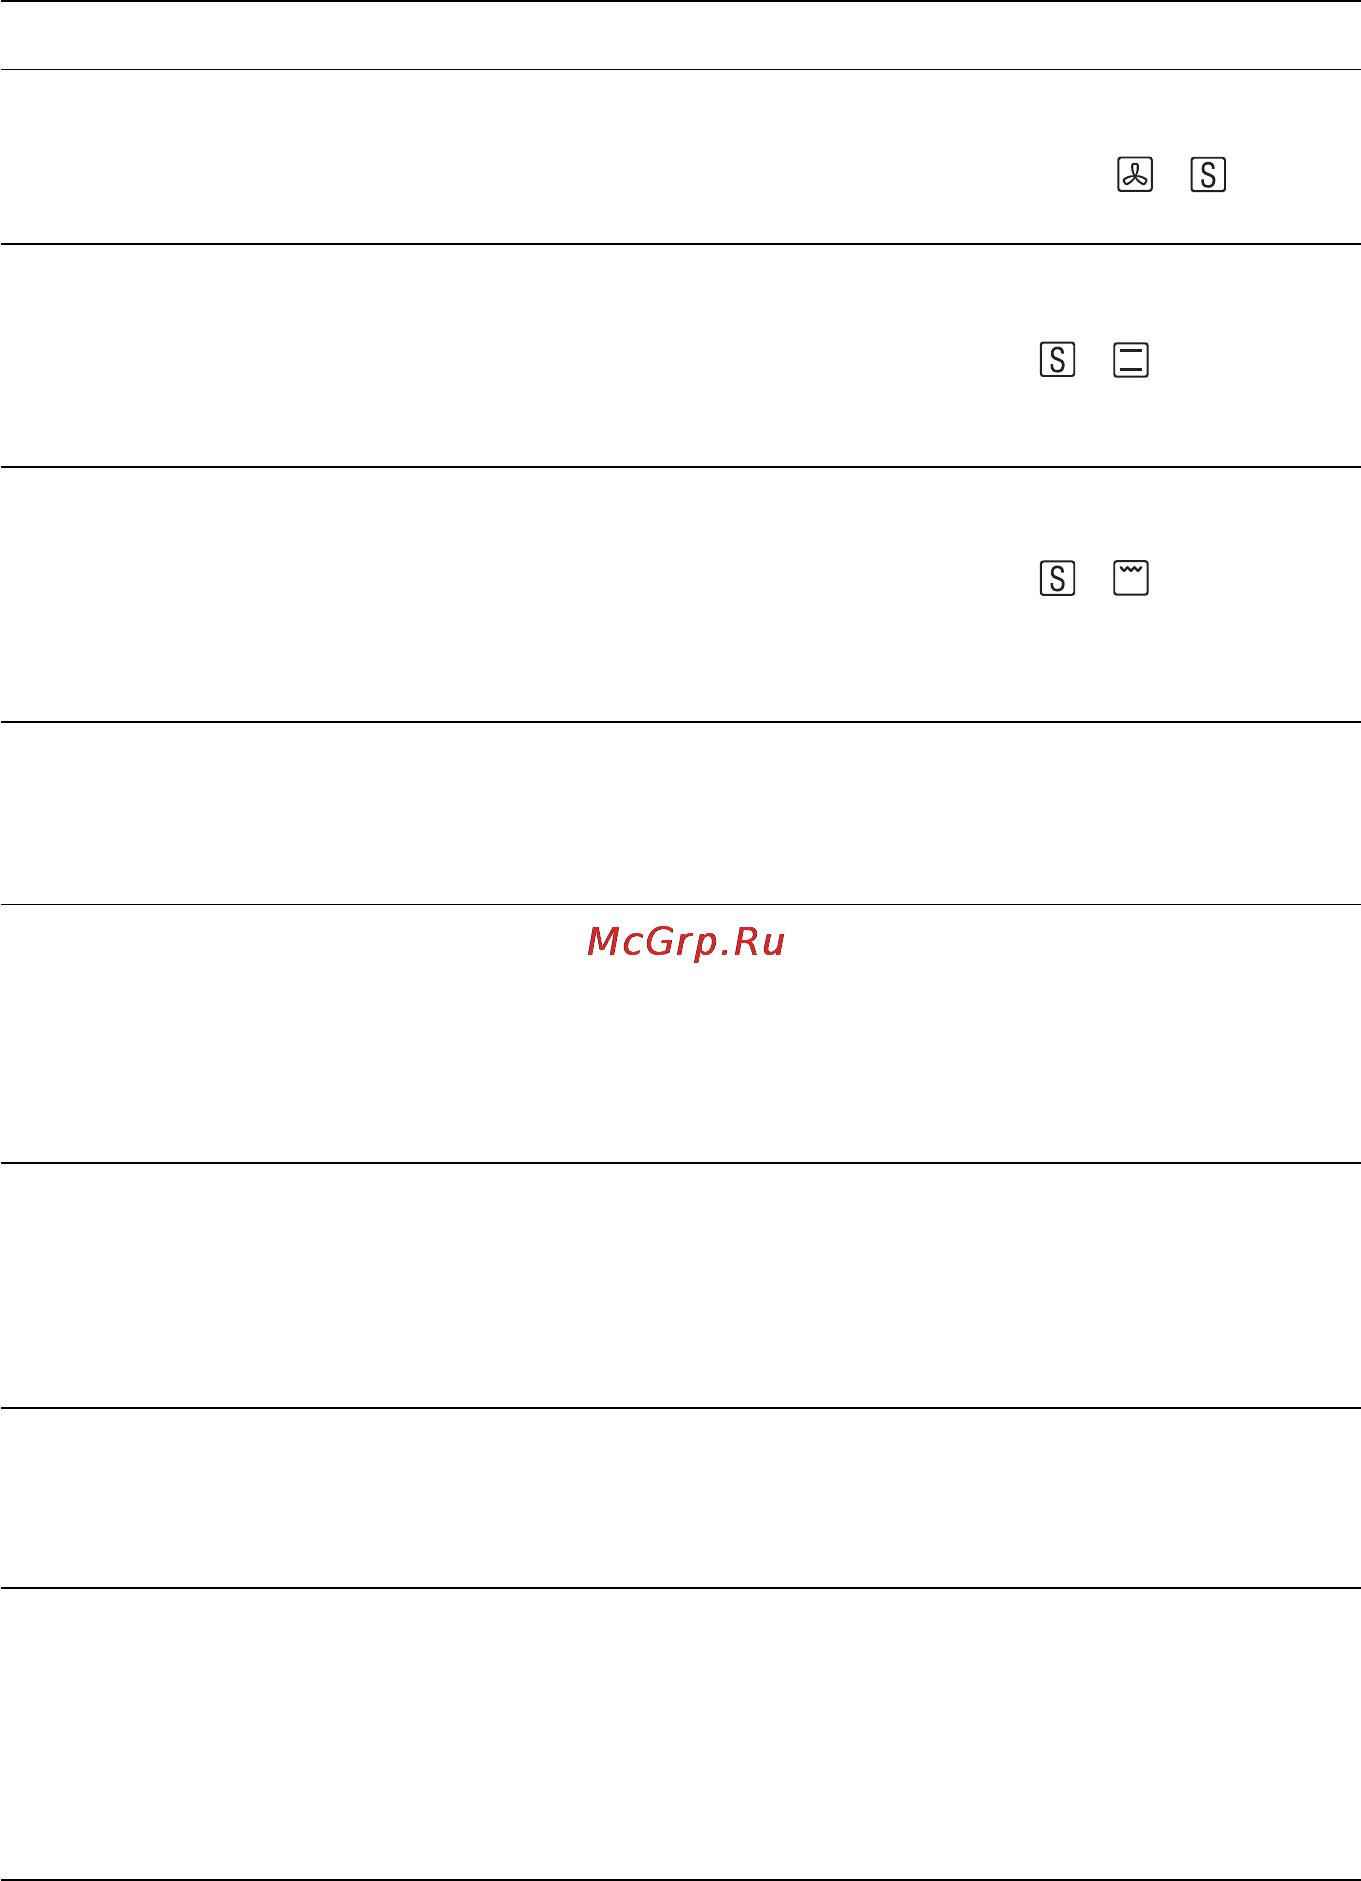Click the grill zigzag heating symbol

click(x=1131, y=578)
